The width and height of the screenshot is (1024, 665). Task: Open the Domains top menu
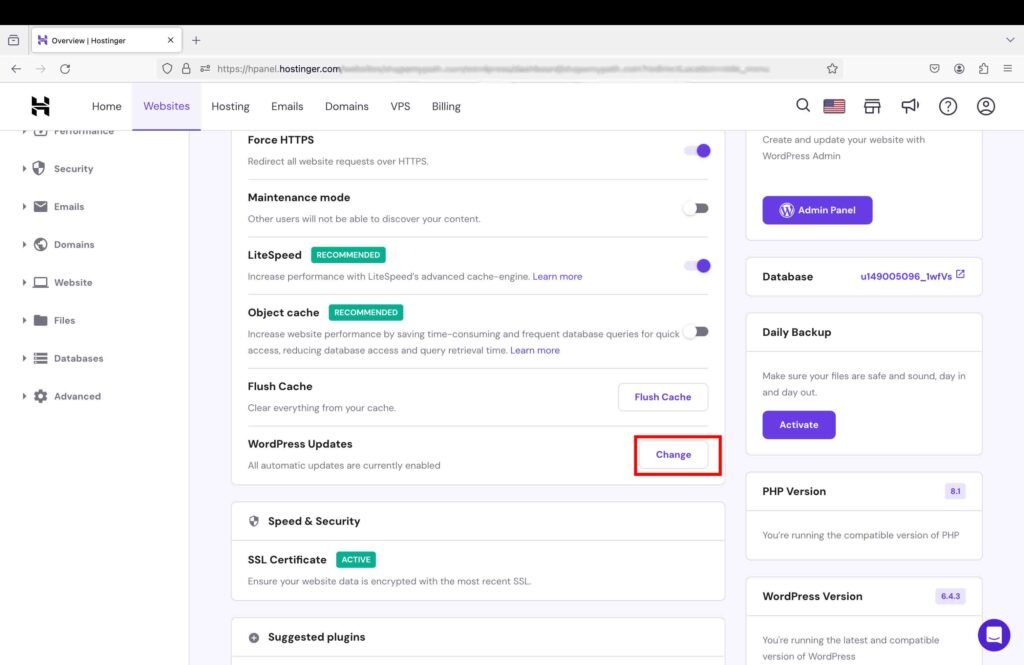[x=347, y=106]
